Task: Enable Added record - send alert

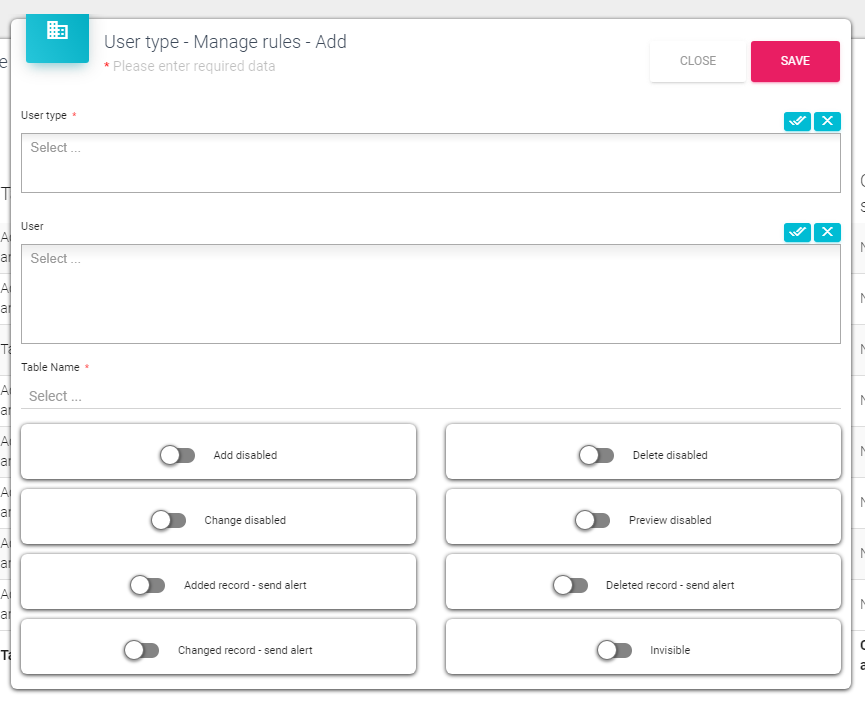Action: tap(147, 585)
